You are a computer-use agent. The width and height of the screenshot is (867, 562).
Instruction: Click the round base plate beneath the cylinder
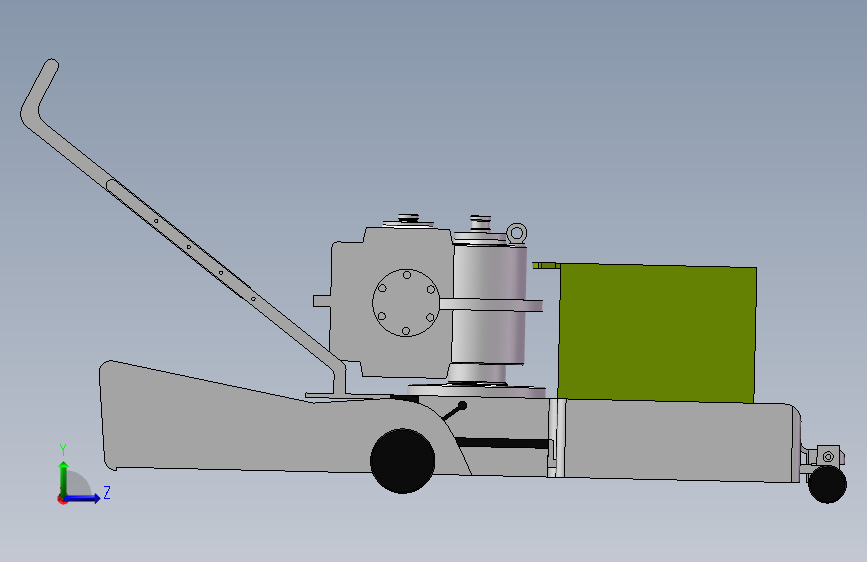[477, 391]
